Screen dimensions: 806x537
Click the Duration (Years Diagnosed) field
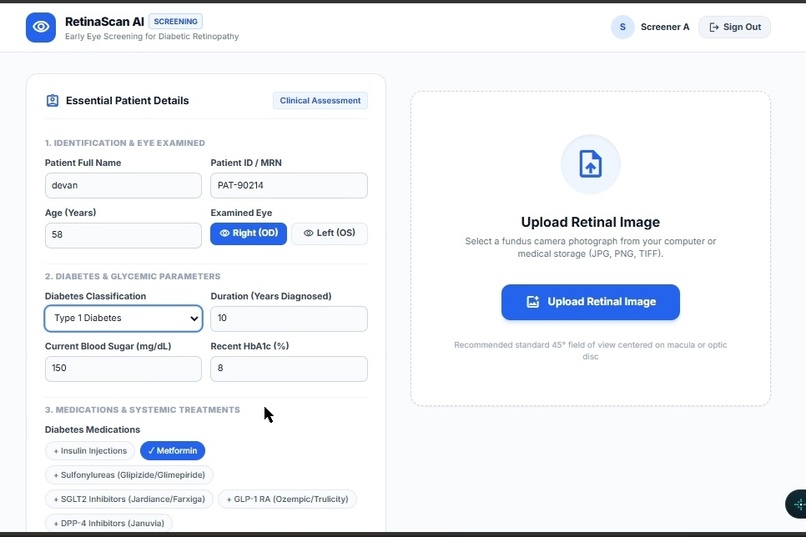289,319
